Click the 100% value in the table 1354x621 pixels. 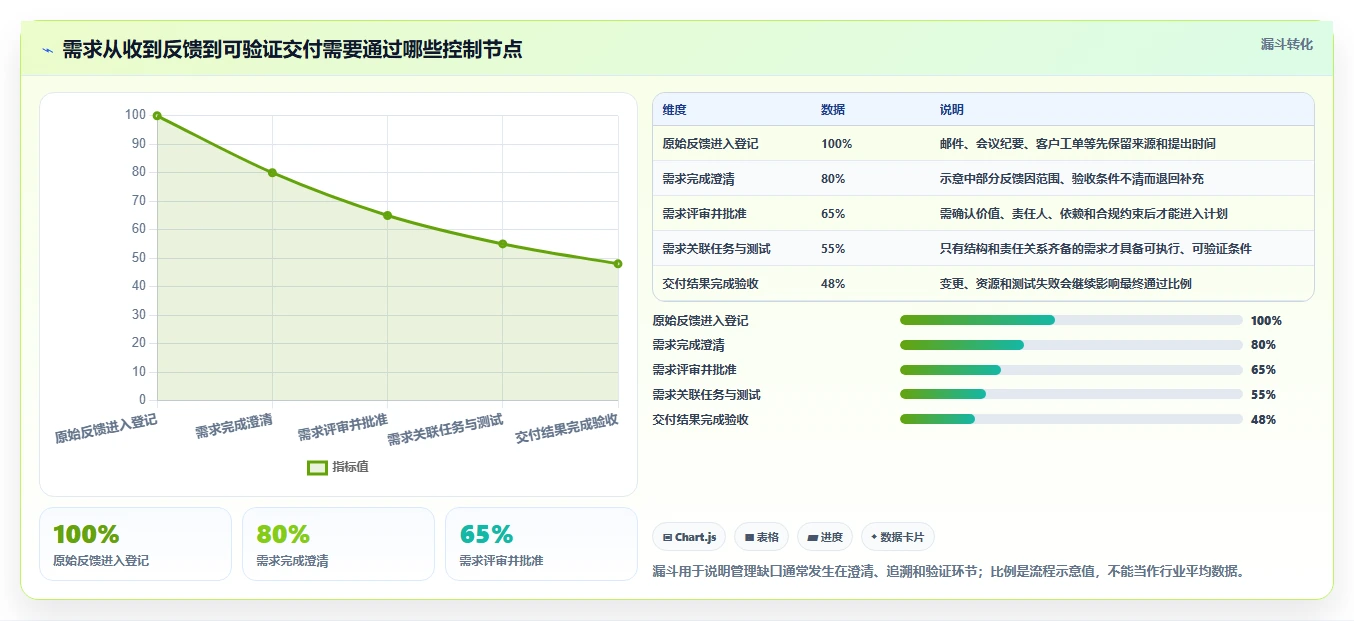[836, 144]
